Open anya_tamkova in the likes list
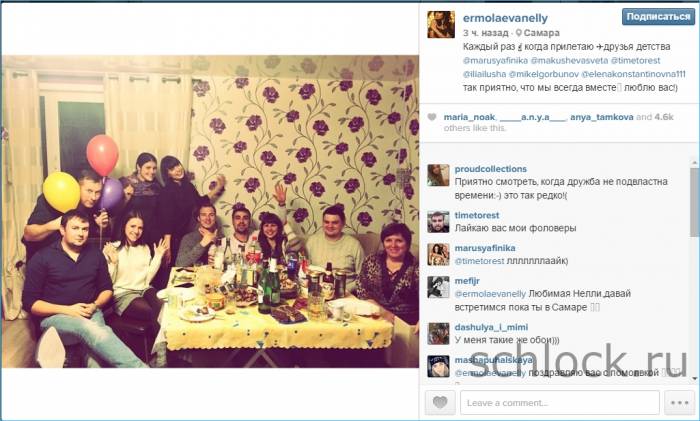 (601, 117)
